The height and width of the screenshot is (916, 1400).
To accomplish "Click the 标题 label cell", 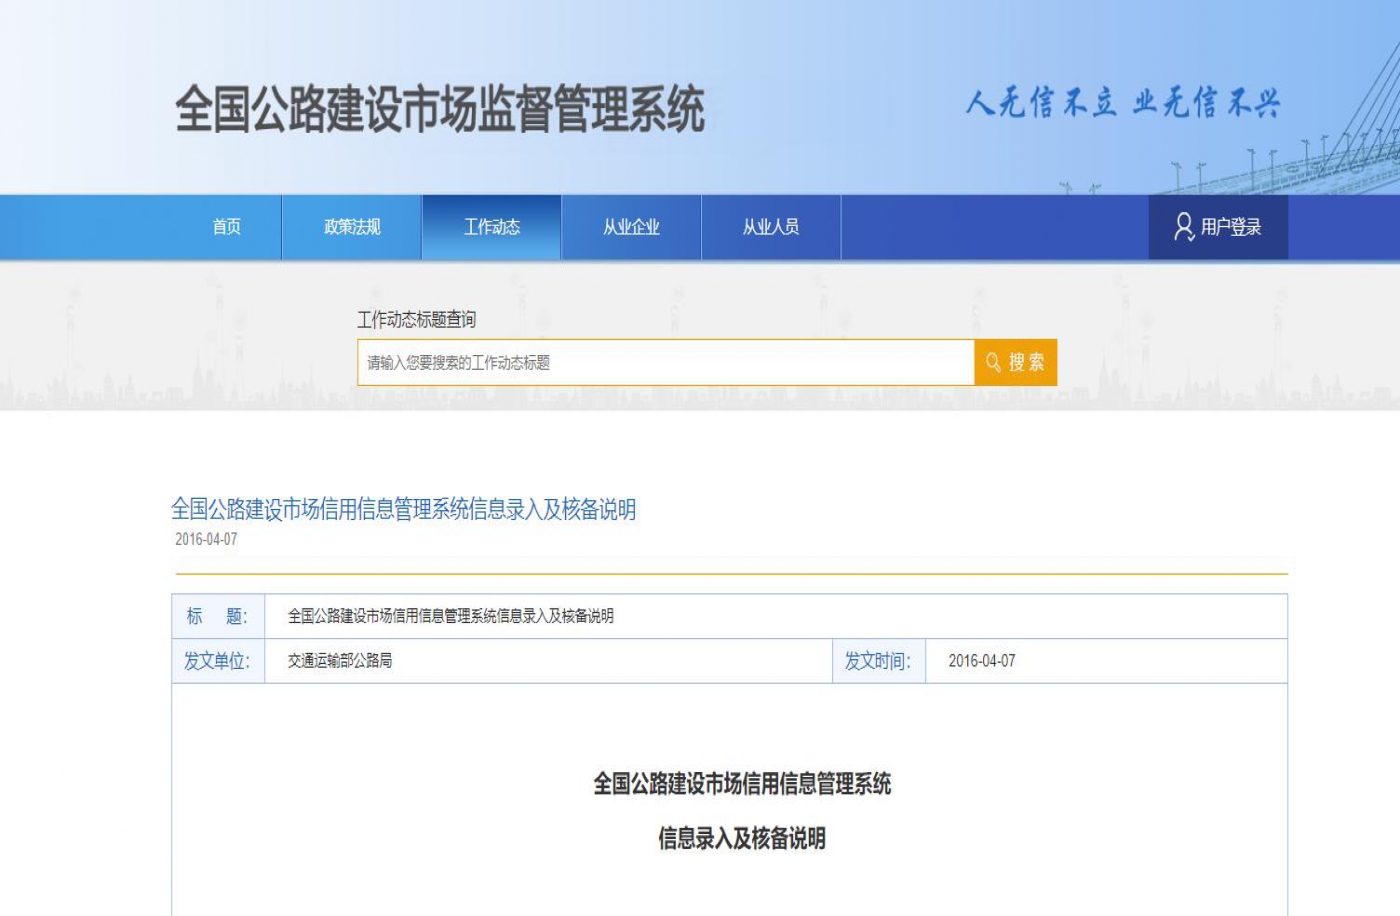I will pyautogui.click(x=218, y=616).
